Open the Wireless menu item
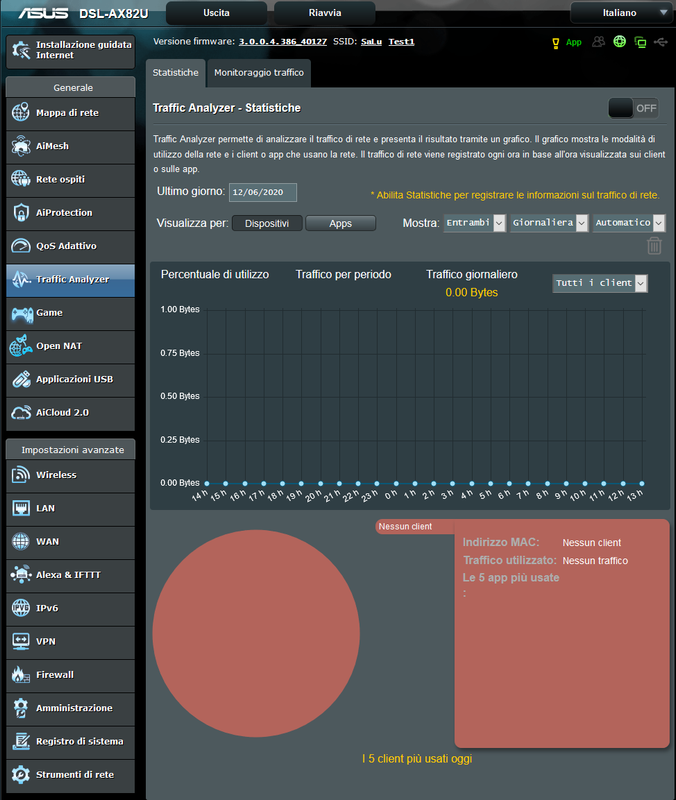The width and height of the screenshot is (676, 800). pos(70,476)
